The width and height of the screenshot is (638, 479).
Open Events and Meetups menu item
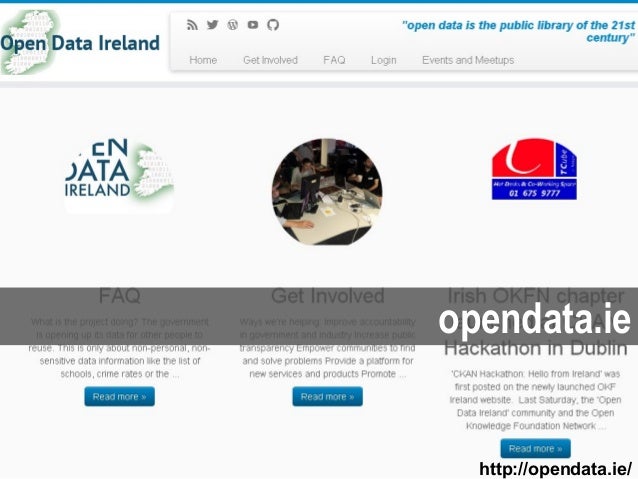468,60
